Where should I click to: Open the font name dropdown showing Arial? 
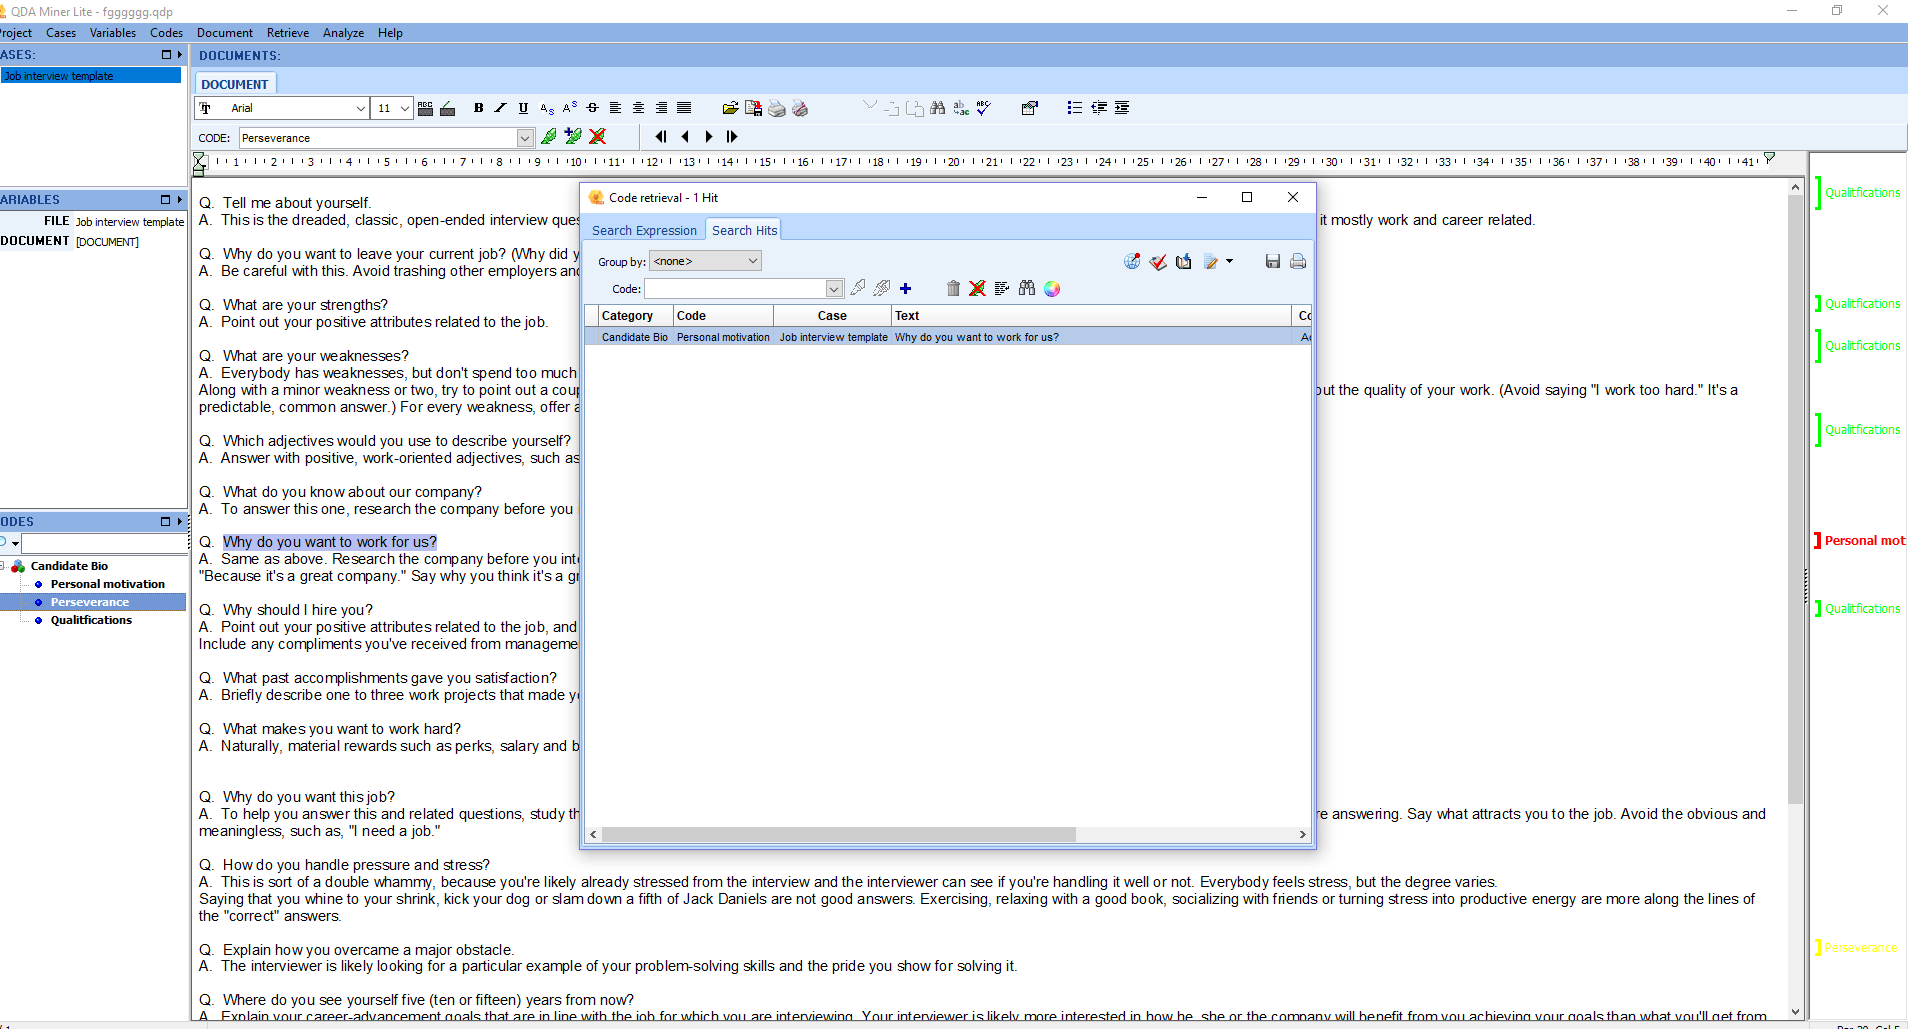[x=360, y=108]
